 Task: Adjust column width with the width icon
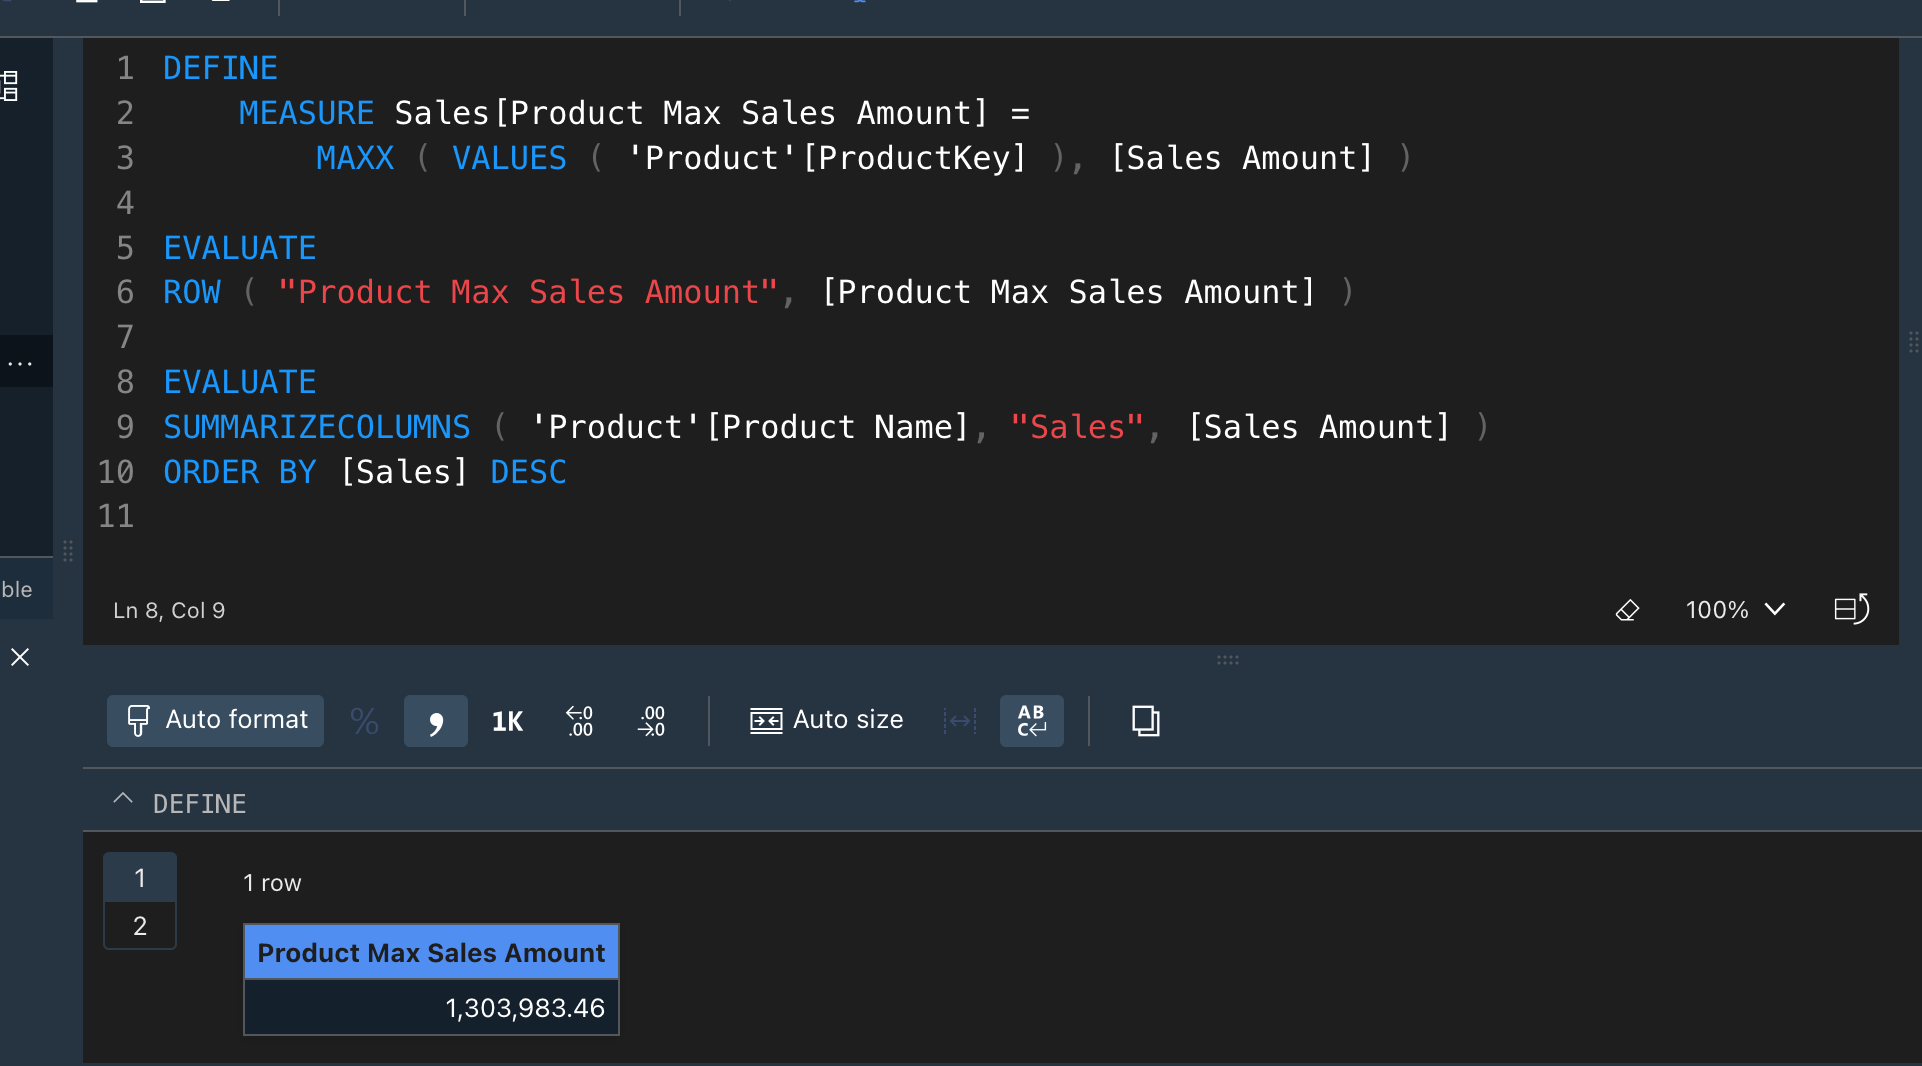click(x=960, y=721)
